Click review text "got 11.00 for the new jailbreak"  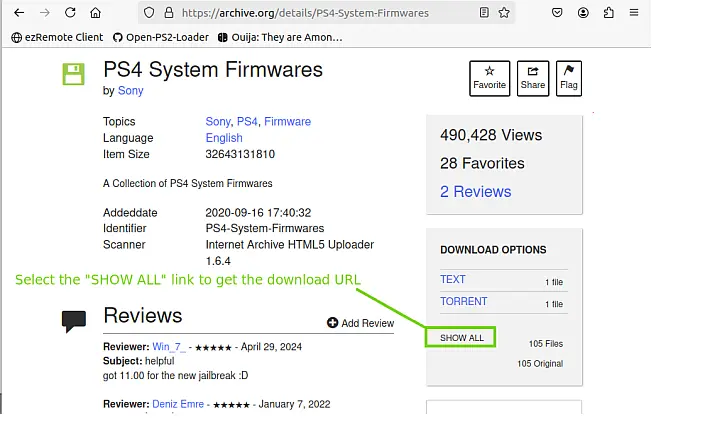[175, 375]
